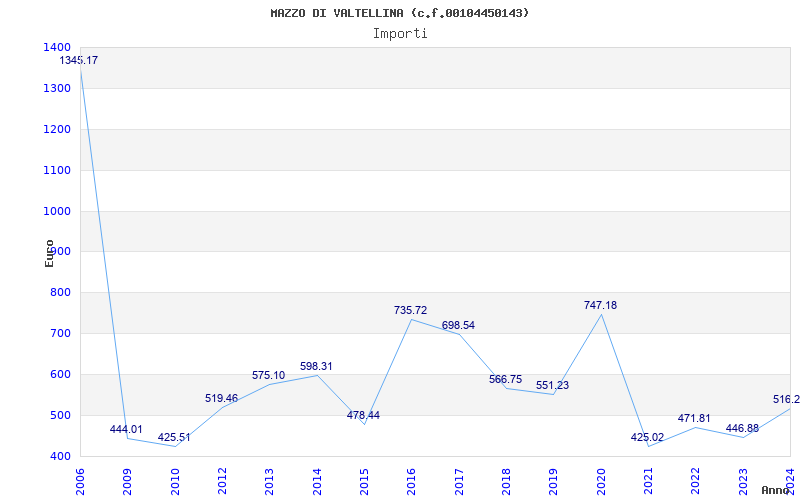Image resolution: width=800 pixels, height=500 pixels.
Task: Click the 566.75 data label
Action: pos(506,380)
